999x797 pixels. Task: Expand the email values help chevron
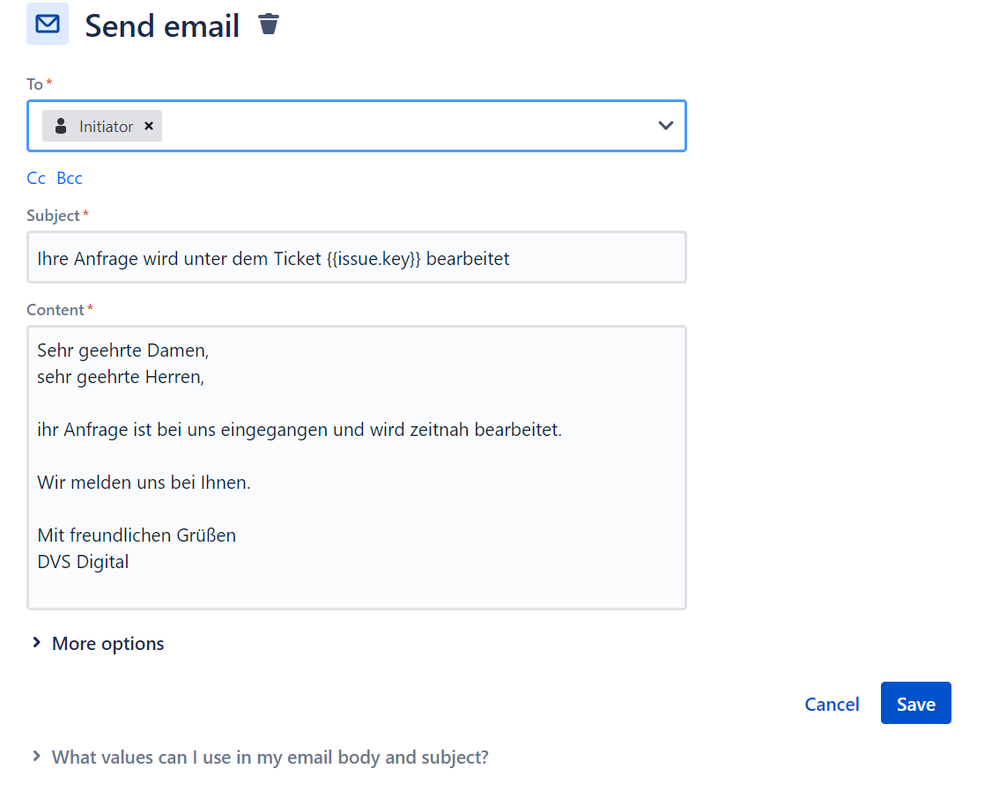36,756
